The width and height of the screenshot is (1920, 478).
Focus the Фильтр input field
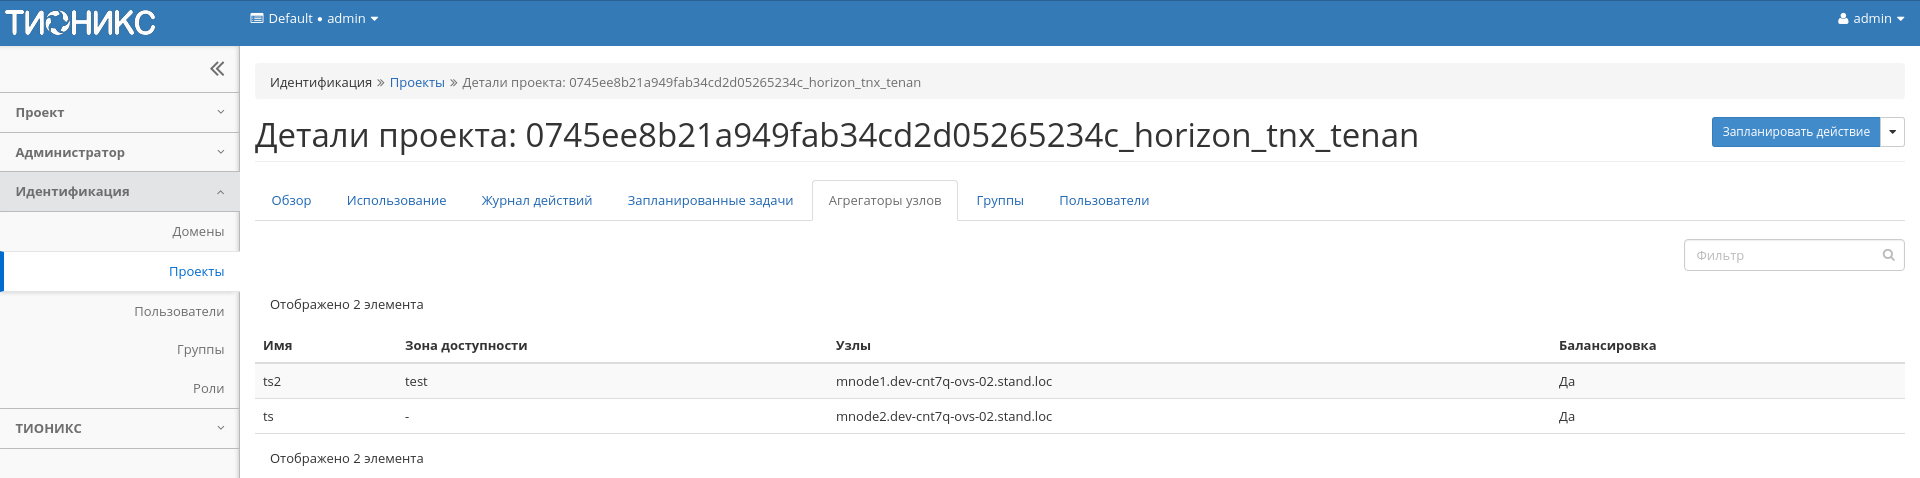point(1783,256)
